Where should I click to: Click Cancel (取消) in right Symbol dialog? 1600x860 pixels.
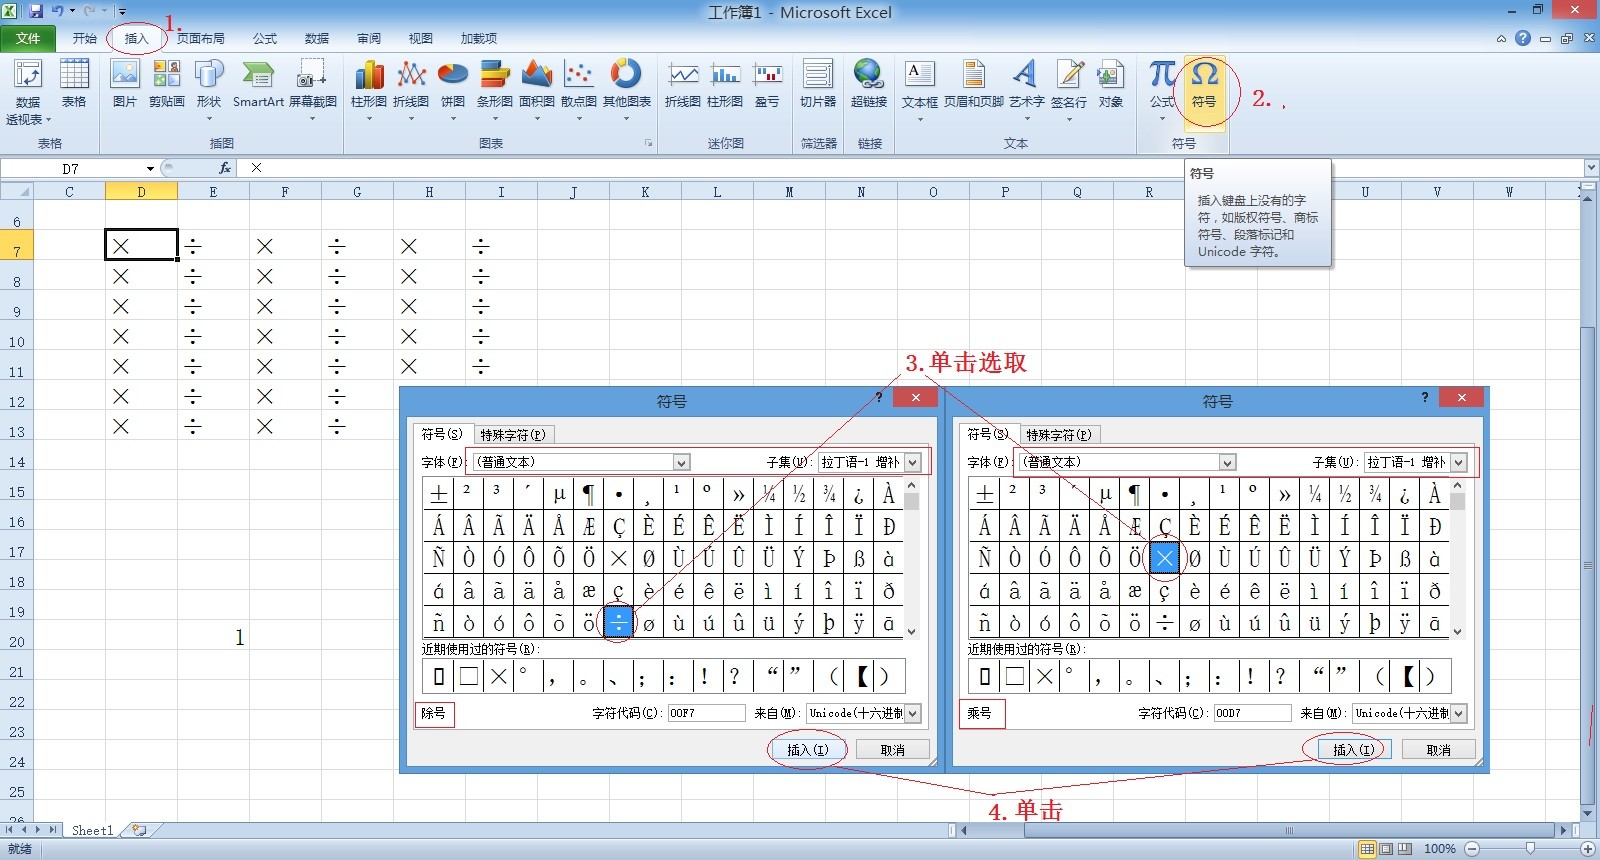pos(1439,750)
